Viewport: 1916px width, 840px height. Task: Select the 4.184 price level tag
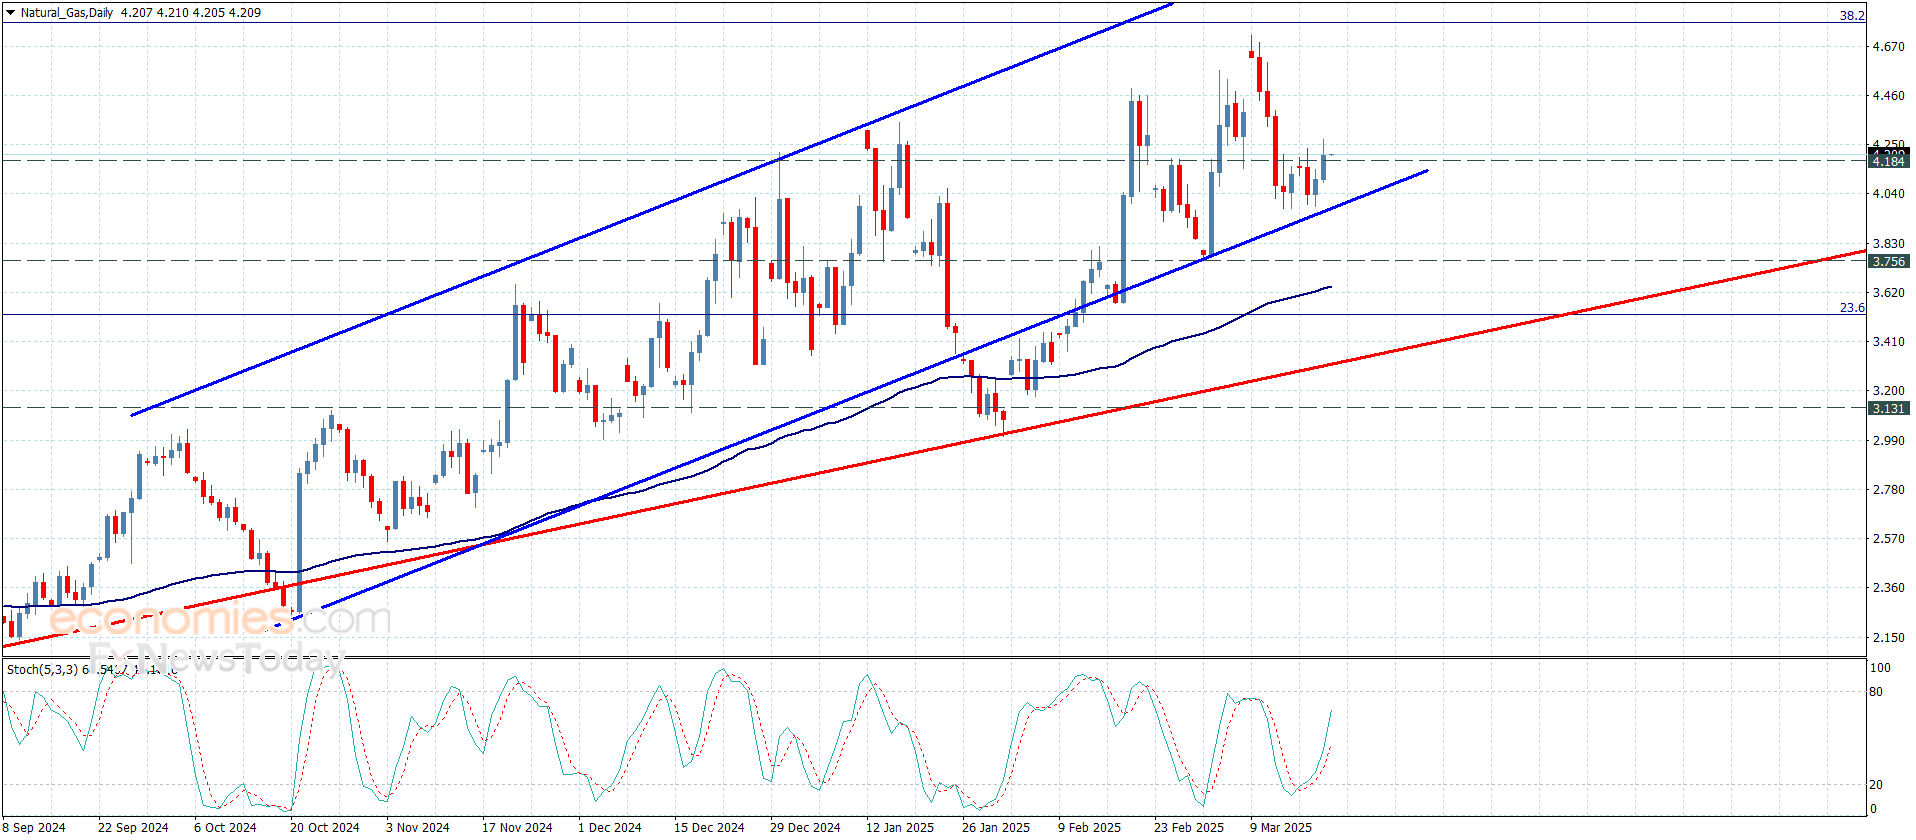point(1888,161)
